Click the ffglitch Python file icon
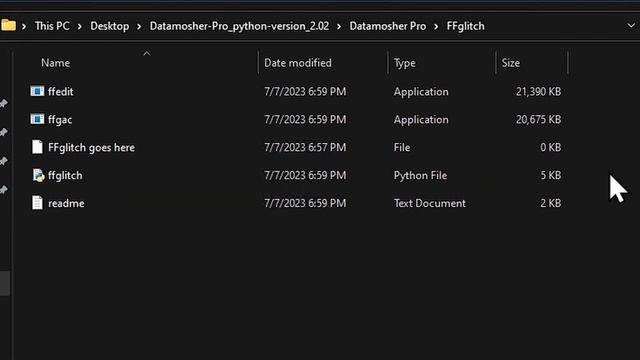This screenshot has height=360, width=640. click(x=38, y=175)
